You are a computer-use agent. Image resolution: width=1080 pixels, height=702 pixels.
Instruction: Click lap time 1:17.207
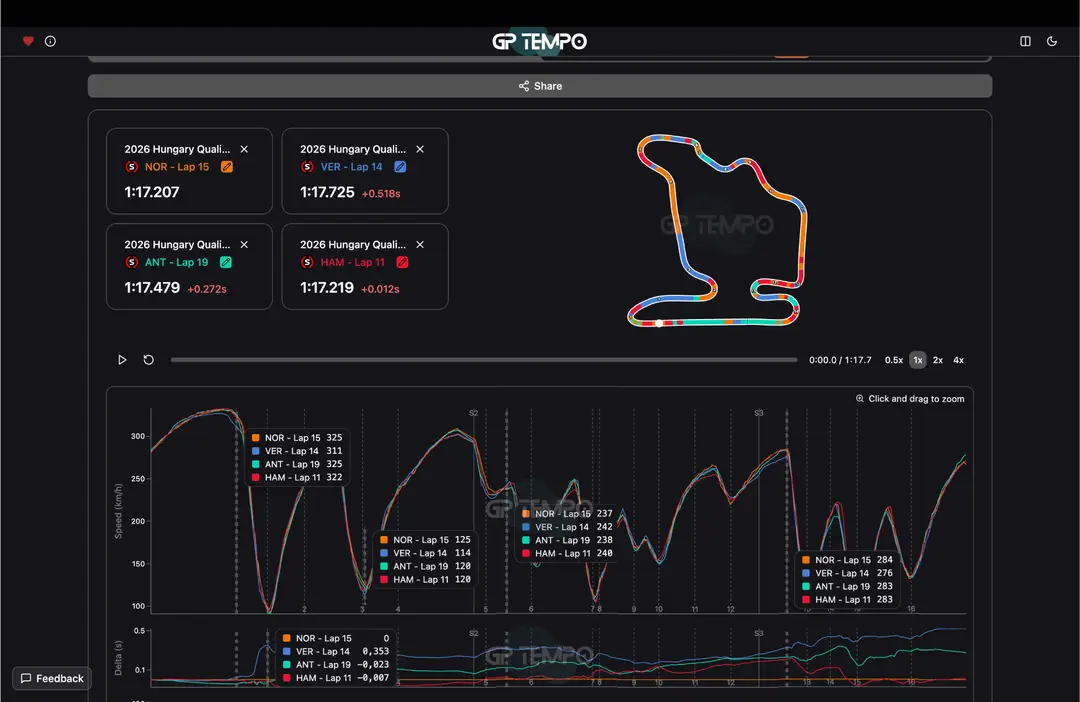pos(152,192)
